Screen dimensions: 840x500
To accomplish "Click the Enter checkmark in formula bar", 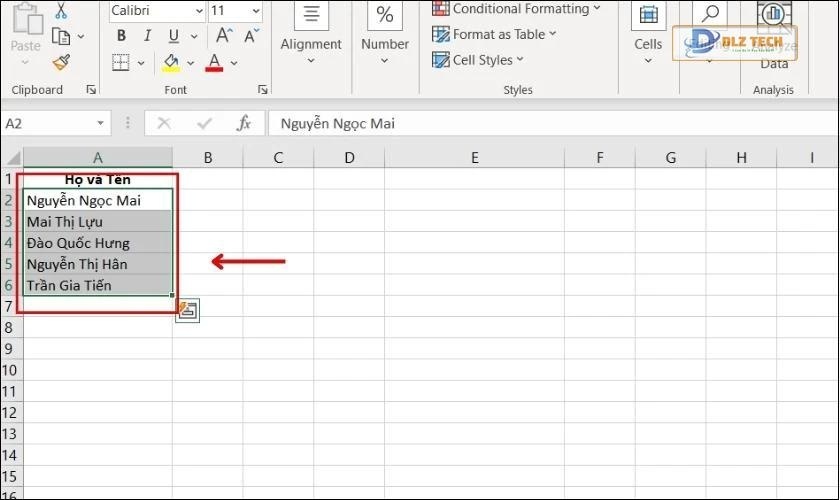I will 204,124.
